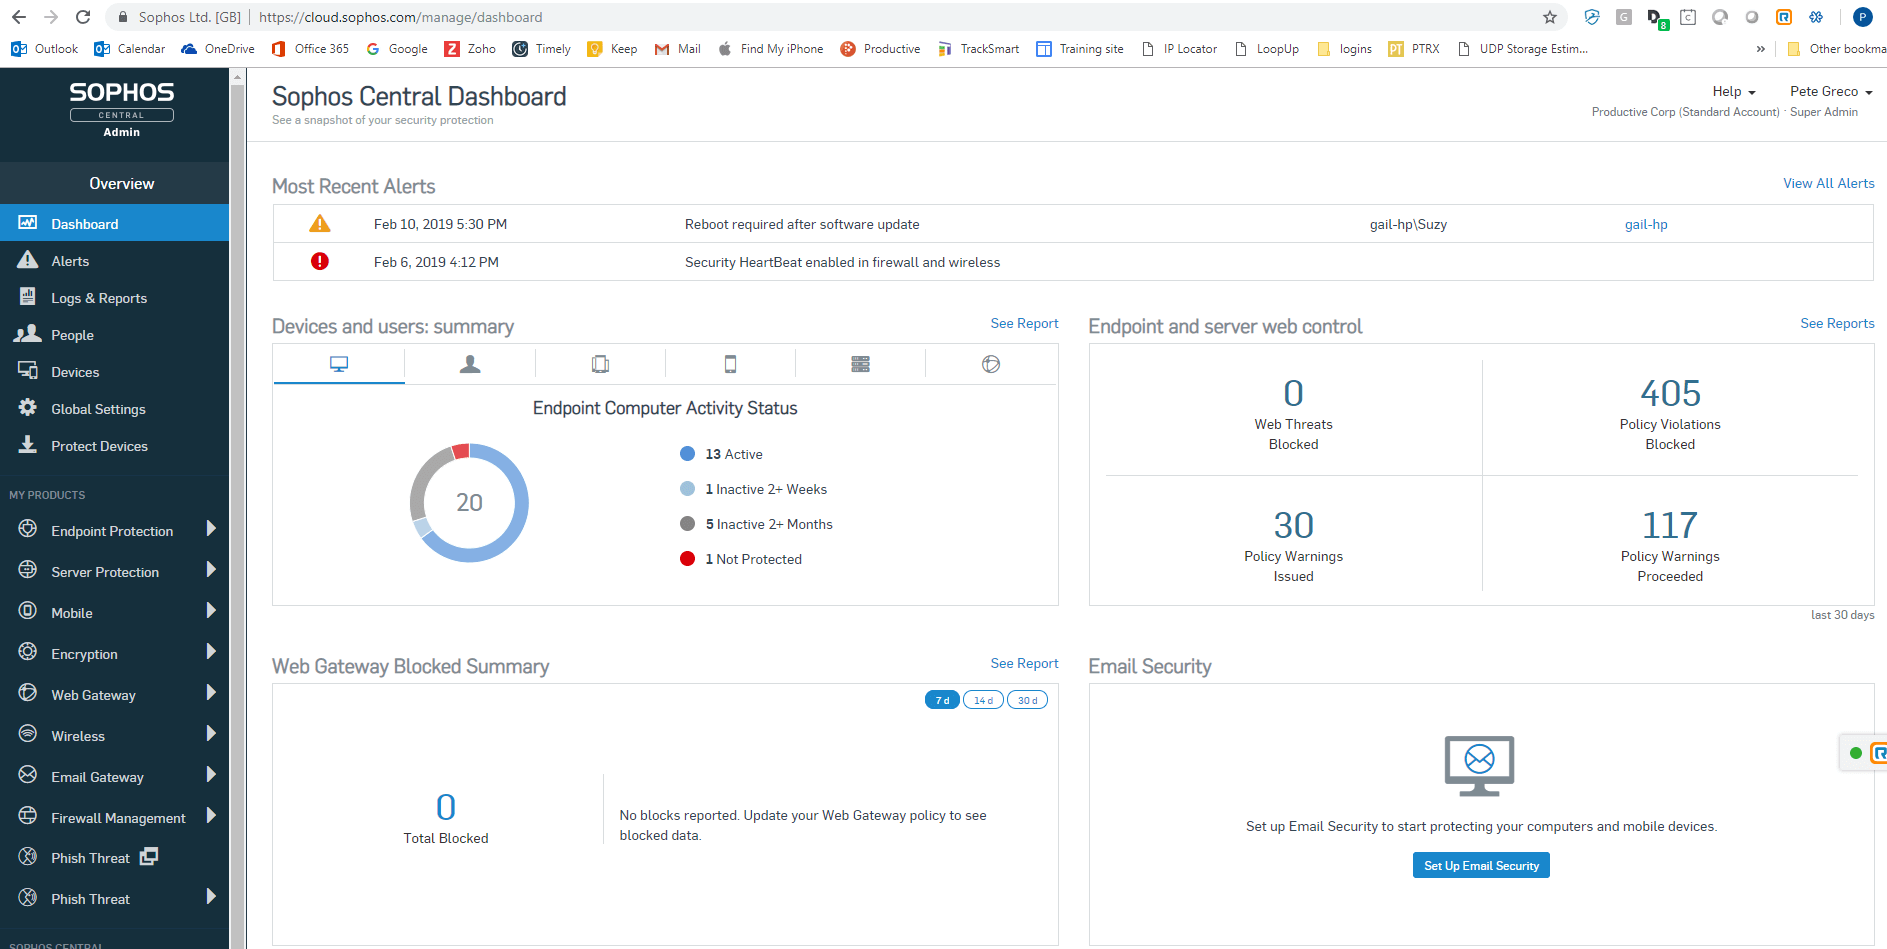Viewport: 1887px width, 949px height.
Task: Expand the Firewall Management submenu arrow
Action: click(x=211, y=816)
